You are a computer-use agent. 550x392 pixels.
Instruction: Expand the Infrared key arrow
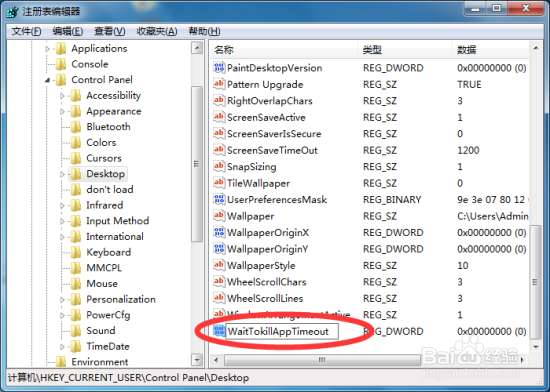tap(62, 205)
